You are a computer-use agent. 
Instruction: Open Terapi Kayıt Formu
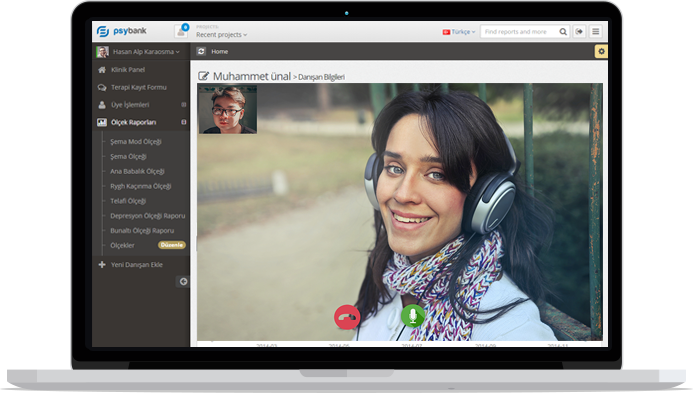pos(139,88)
